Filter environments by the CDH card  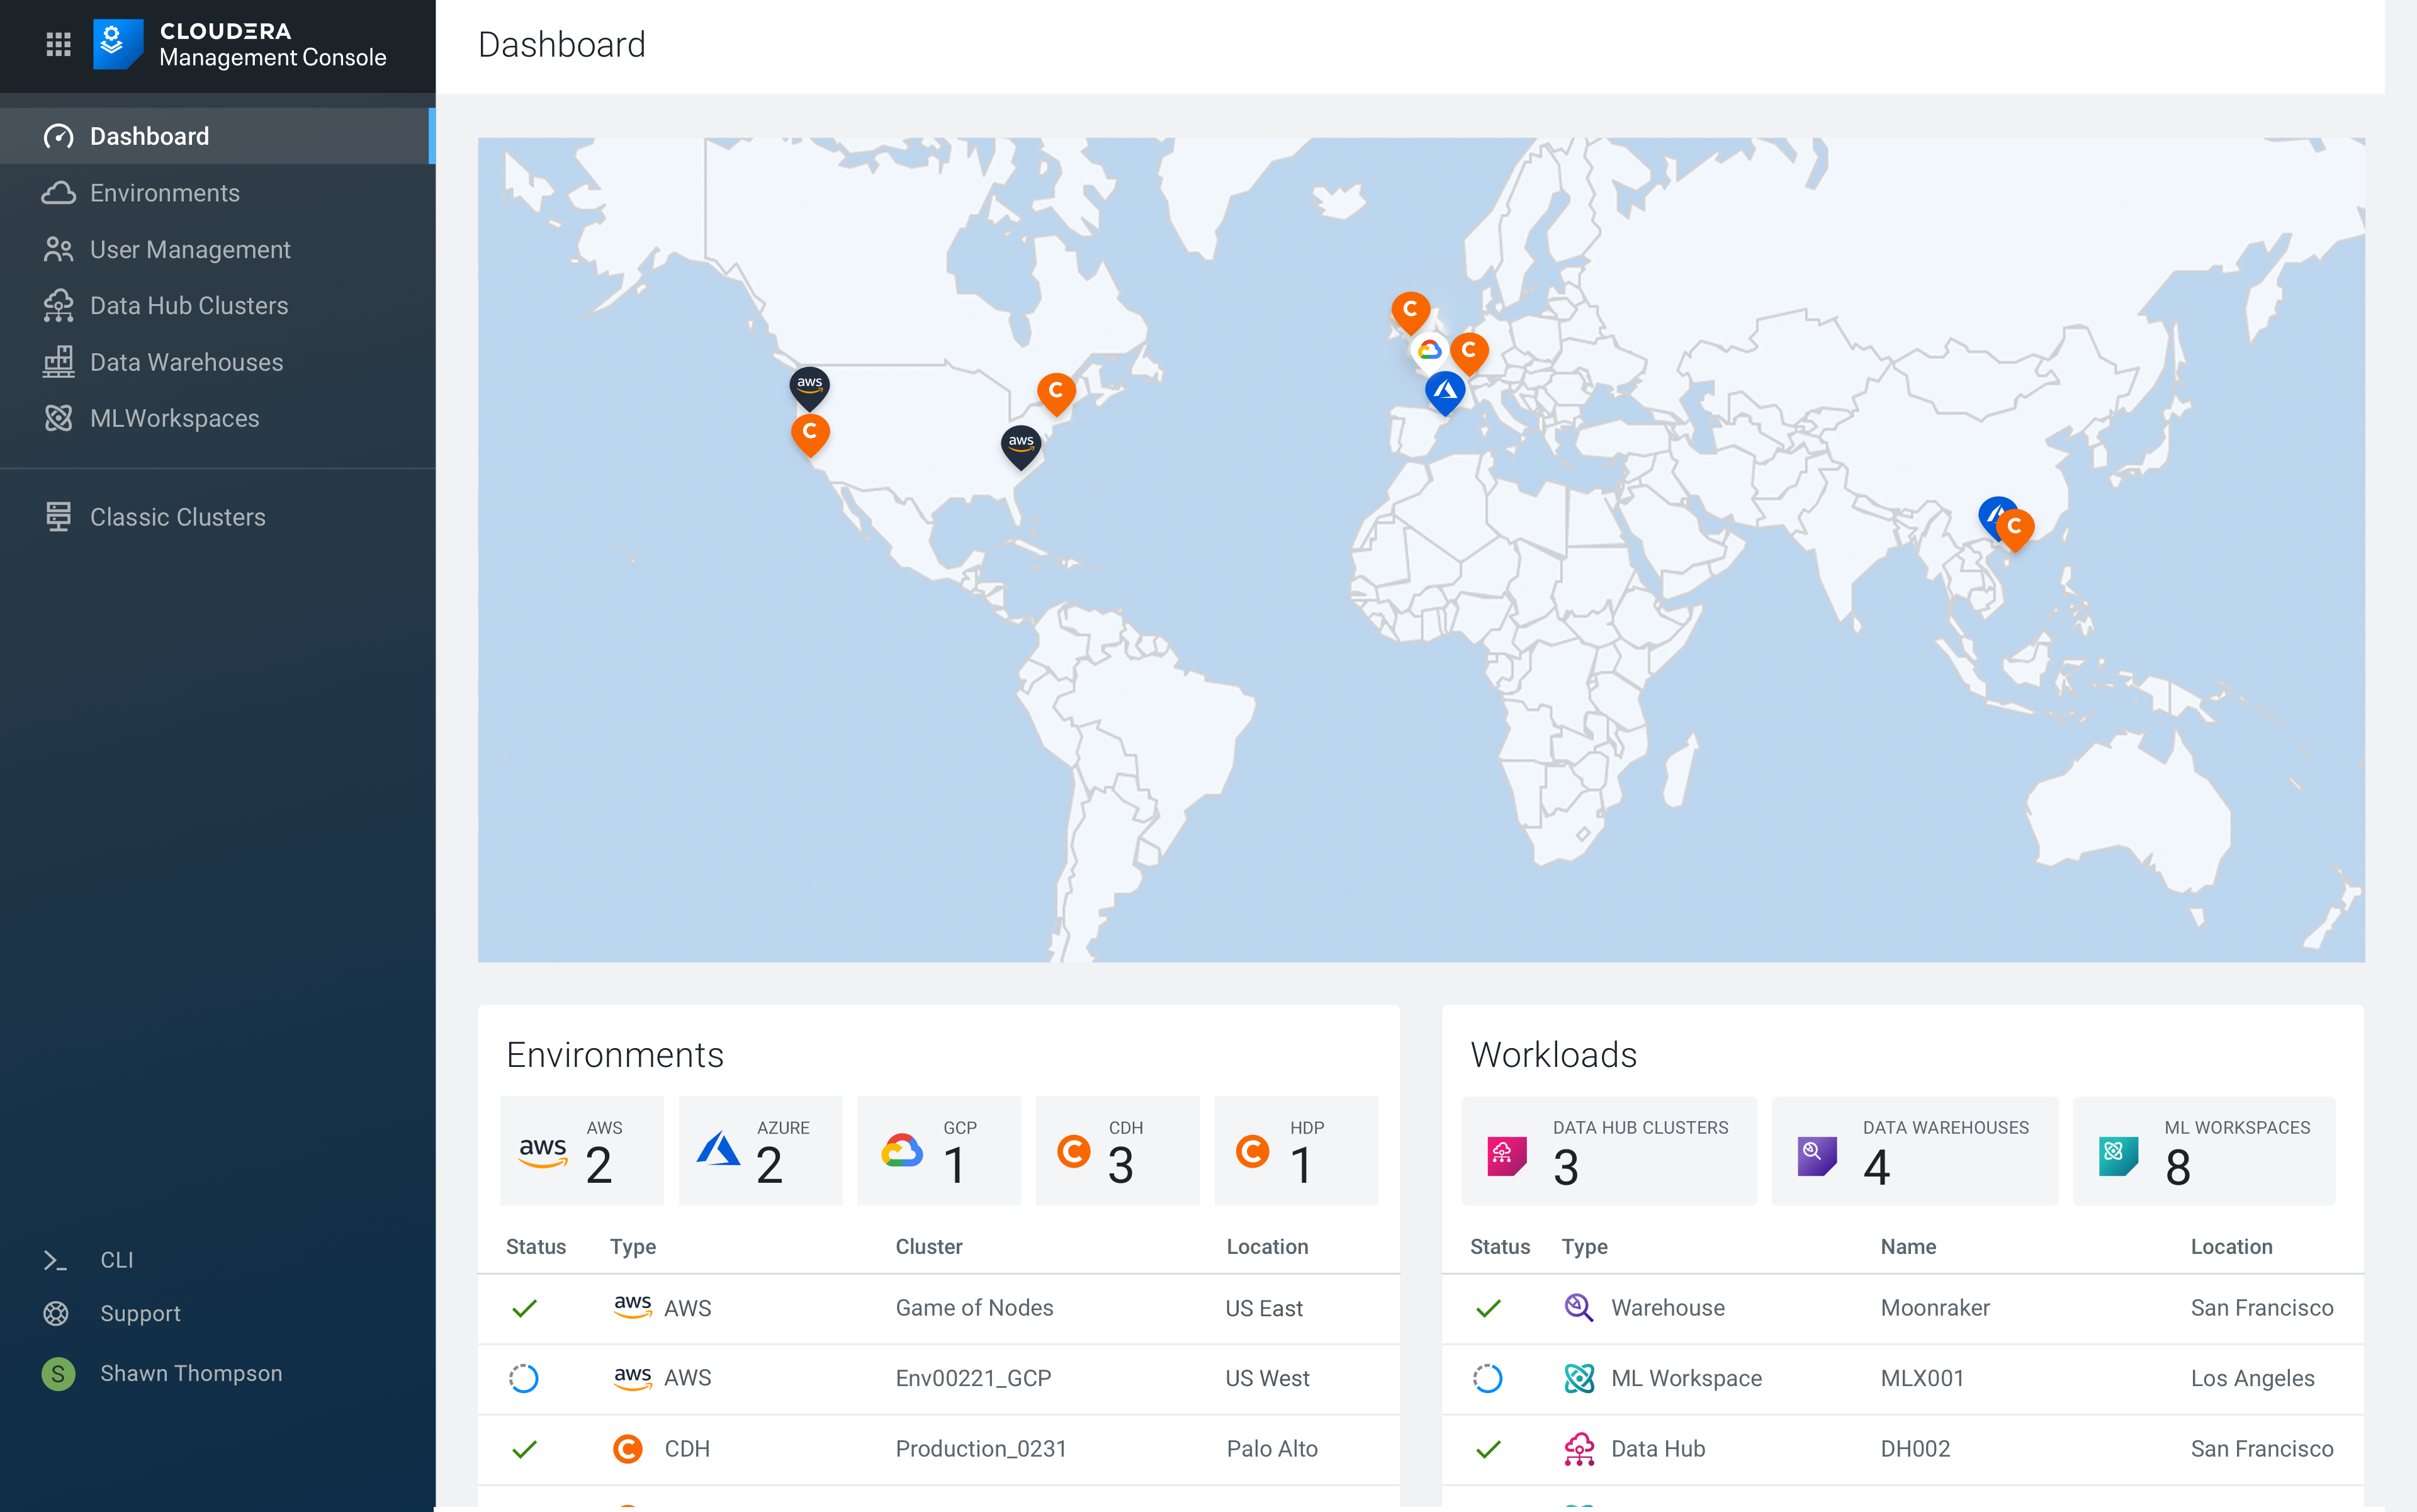(x=1117, y=1150)
